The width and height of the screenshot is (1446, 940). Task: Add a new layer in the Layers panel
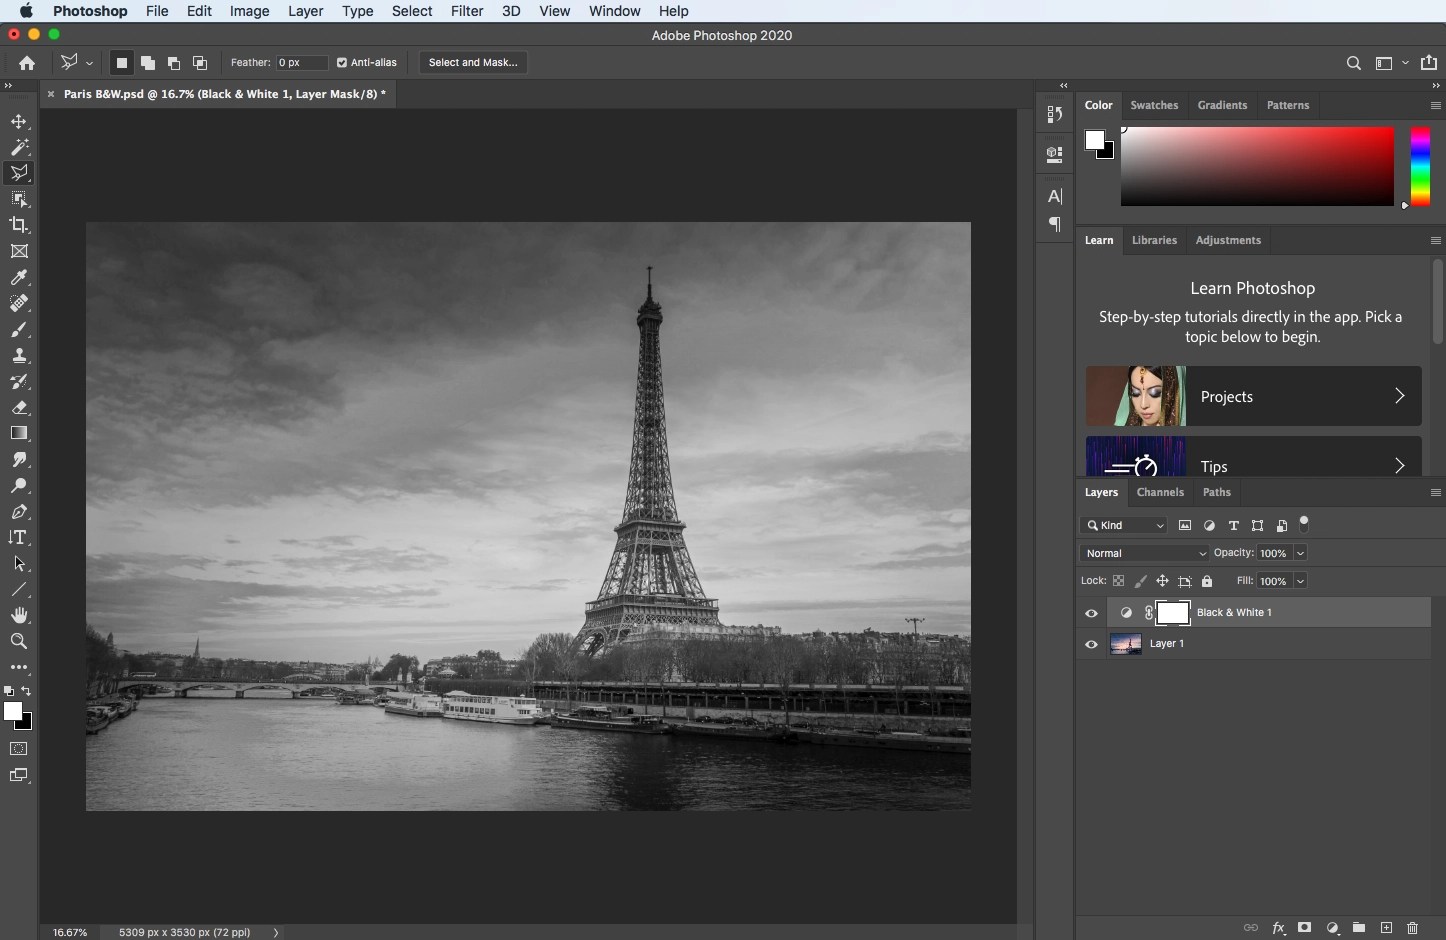tap(1386, 928)
